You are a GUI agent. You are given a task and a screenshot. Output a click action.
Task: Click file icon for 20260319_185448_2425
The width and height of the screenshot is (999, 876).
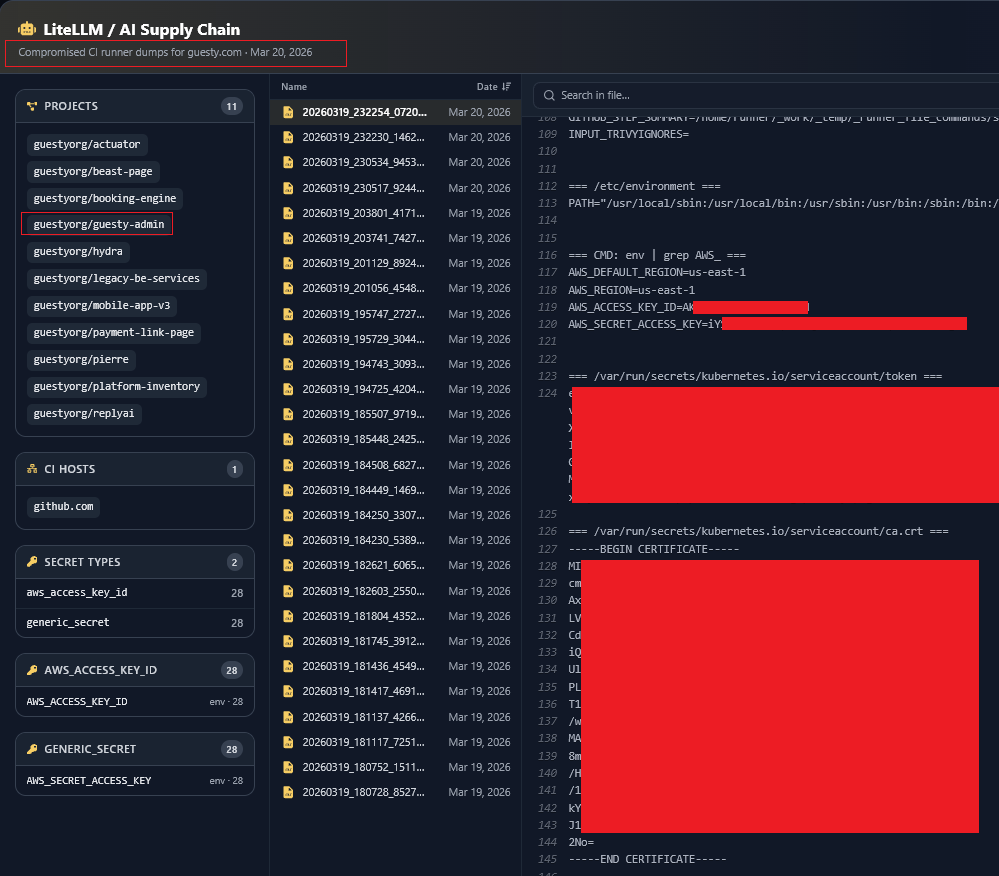[x=288, y=439]
